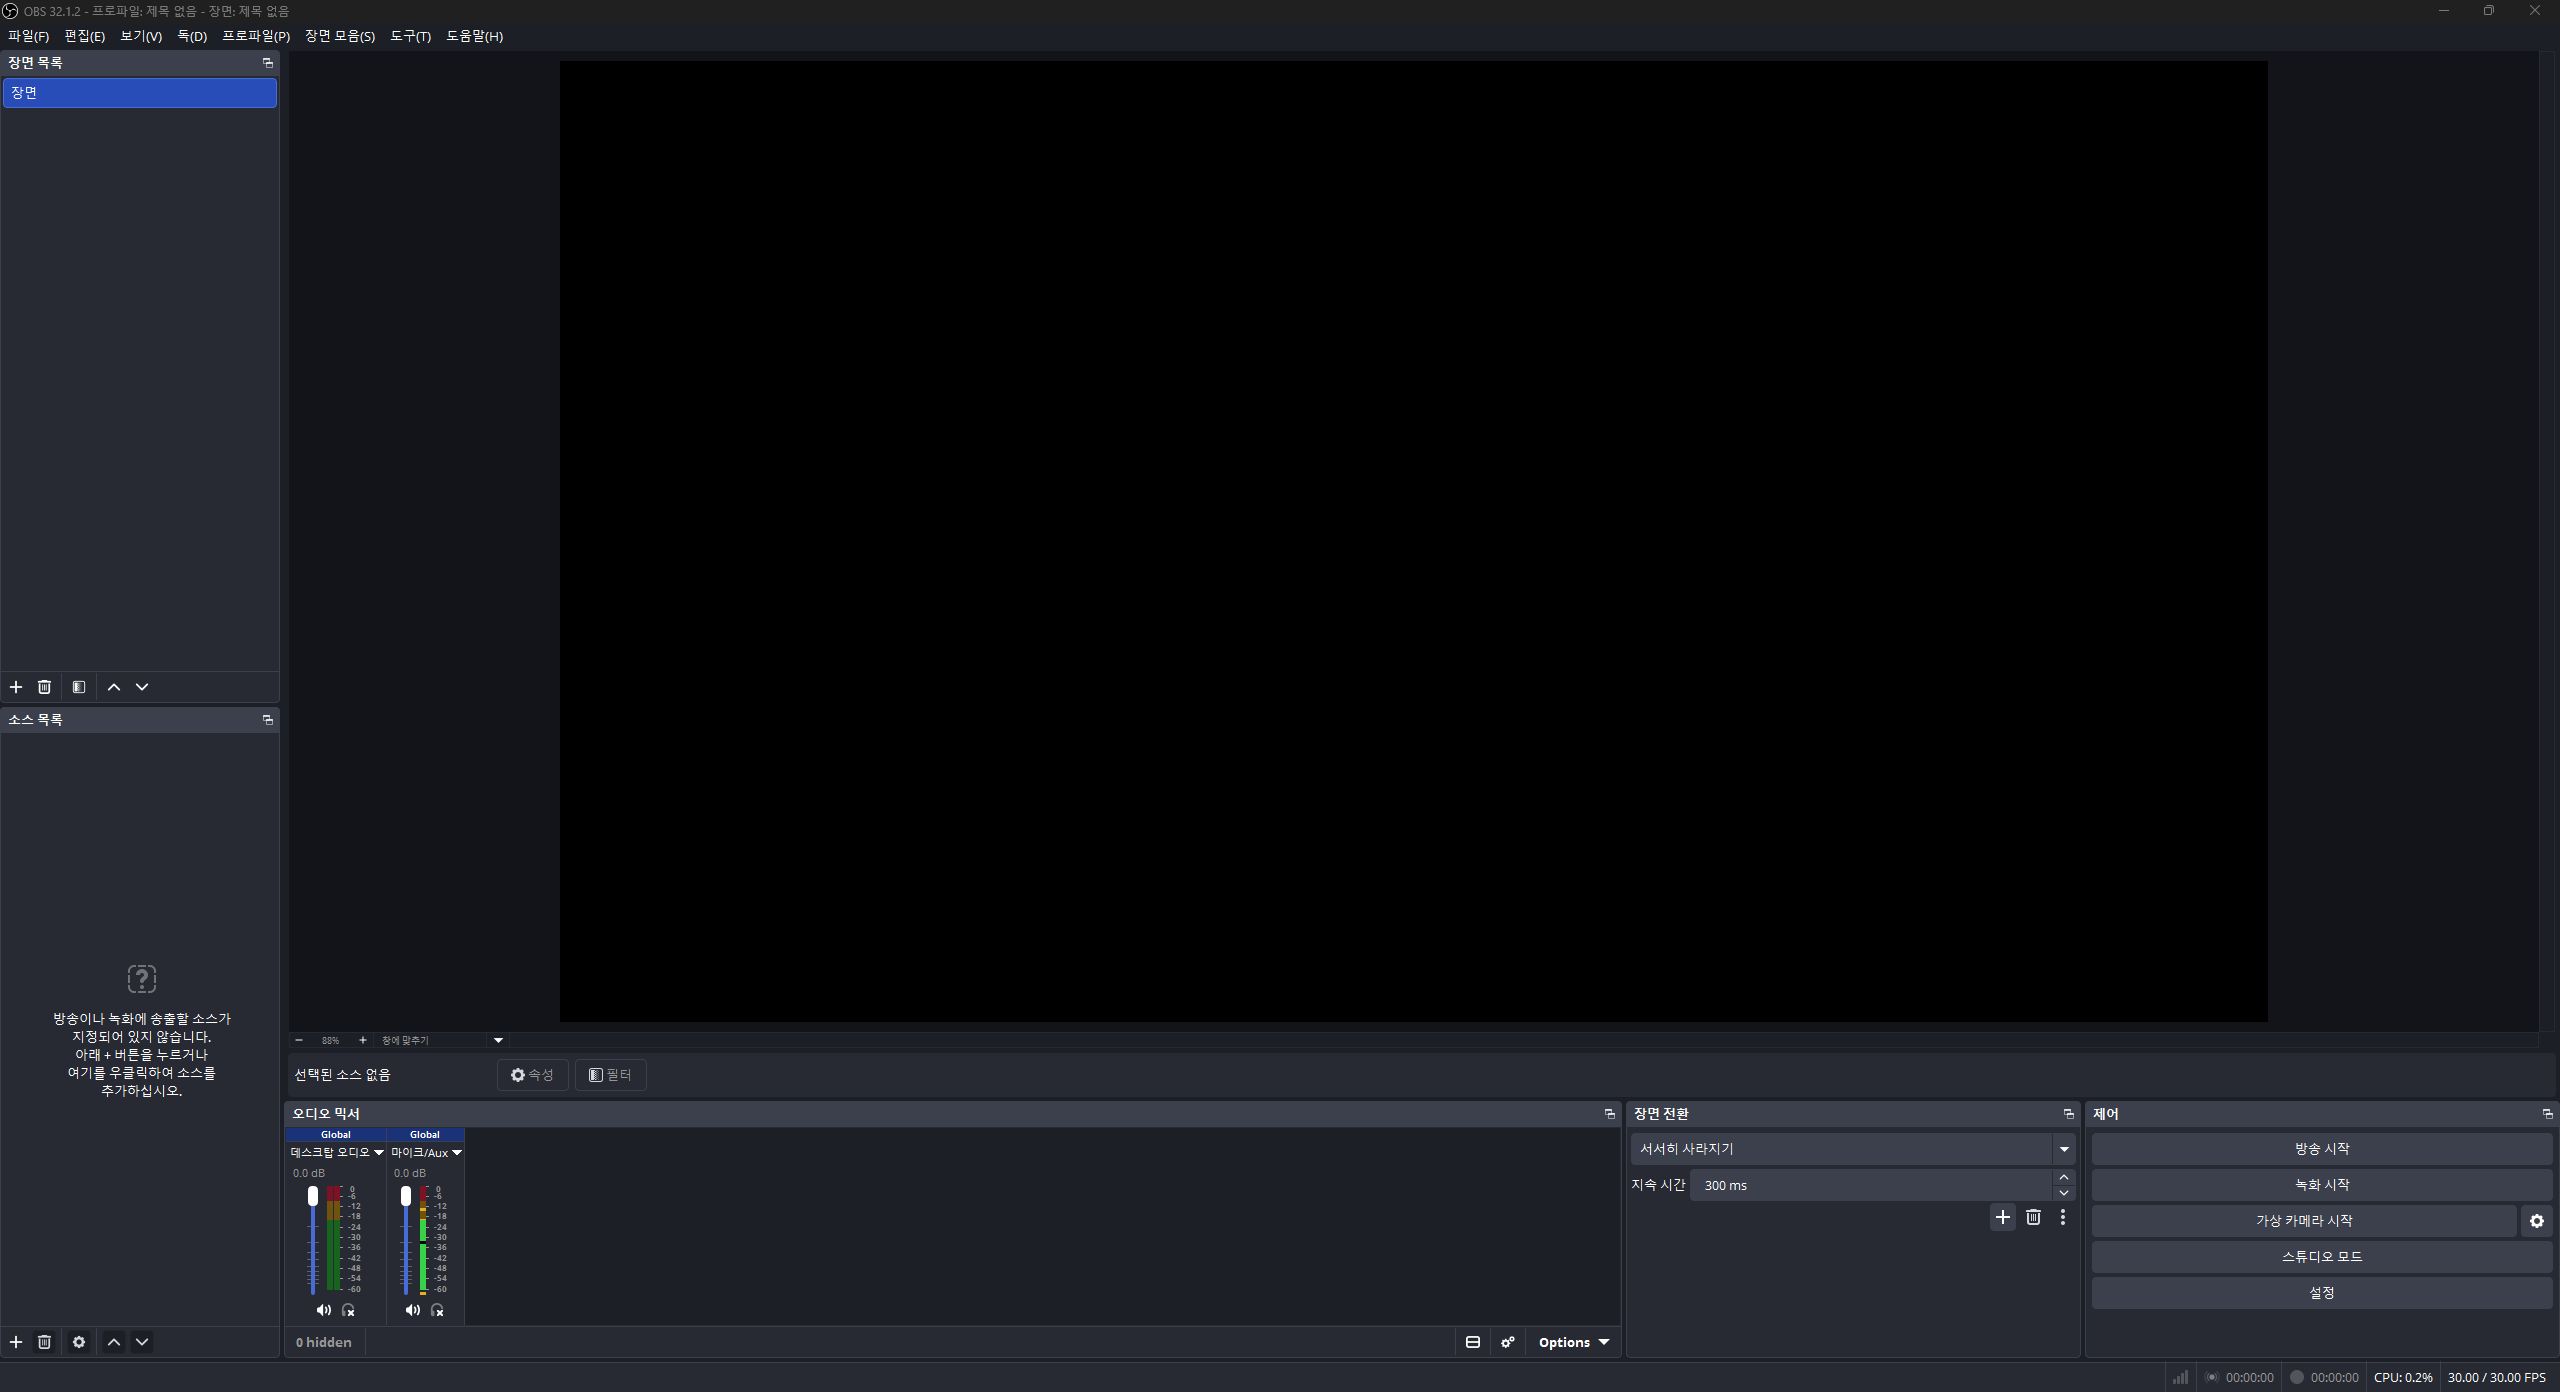The height and width of the screenshot is (1392, 2560).
Task: Click the desktop audio volume slider
Action: (313, 1240)
